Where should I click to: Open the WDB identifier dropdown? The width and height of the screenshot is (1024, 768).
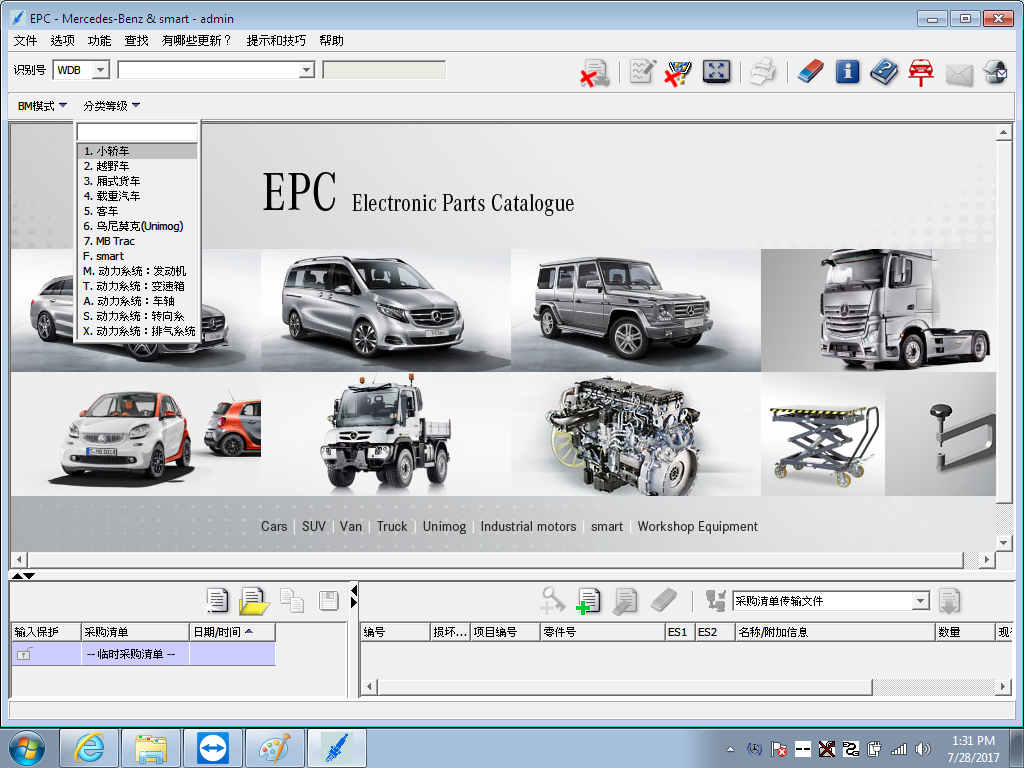pyautogui.click(x=101, y=70)
